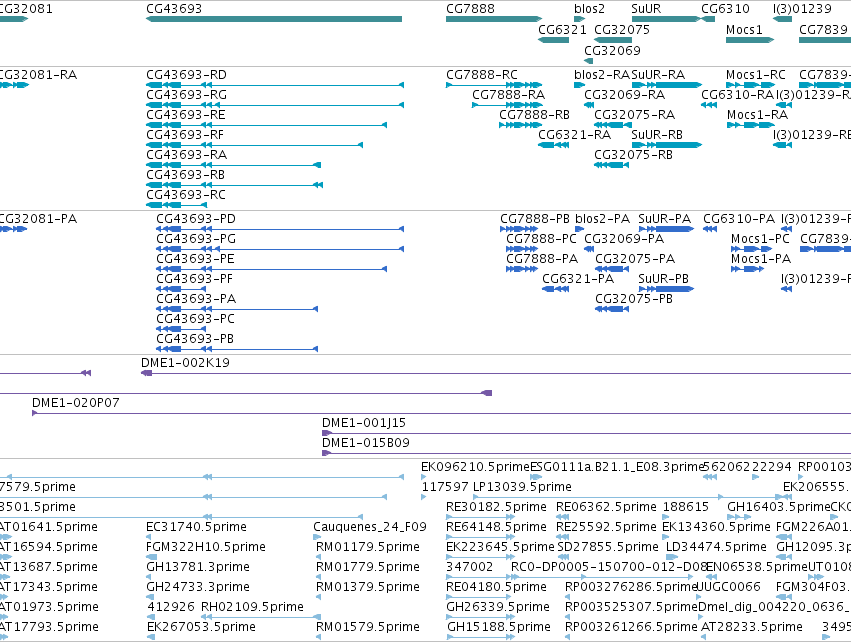This screenshot has width=851, height=642.
Task: Click protein CG7888-PB
Action: point(535,219)
